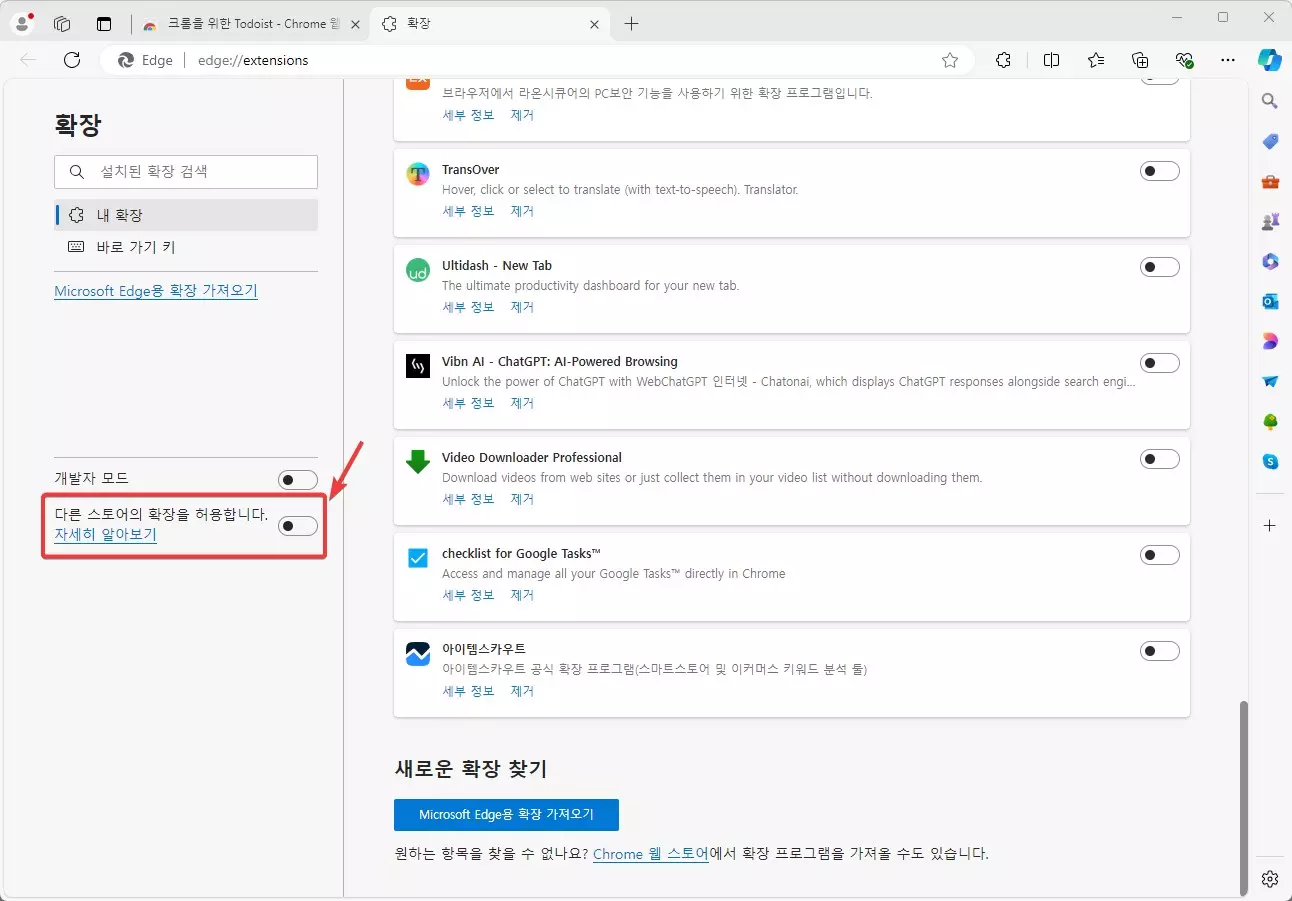
Task: Enable the TransOver extension toggle
Action: click(1160, 171)
